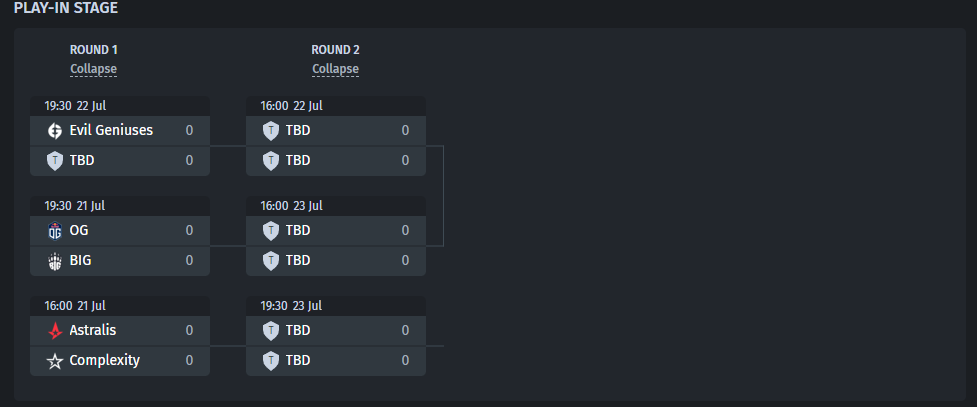Open the Astralis team name link

click(x=93, y=330)
